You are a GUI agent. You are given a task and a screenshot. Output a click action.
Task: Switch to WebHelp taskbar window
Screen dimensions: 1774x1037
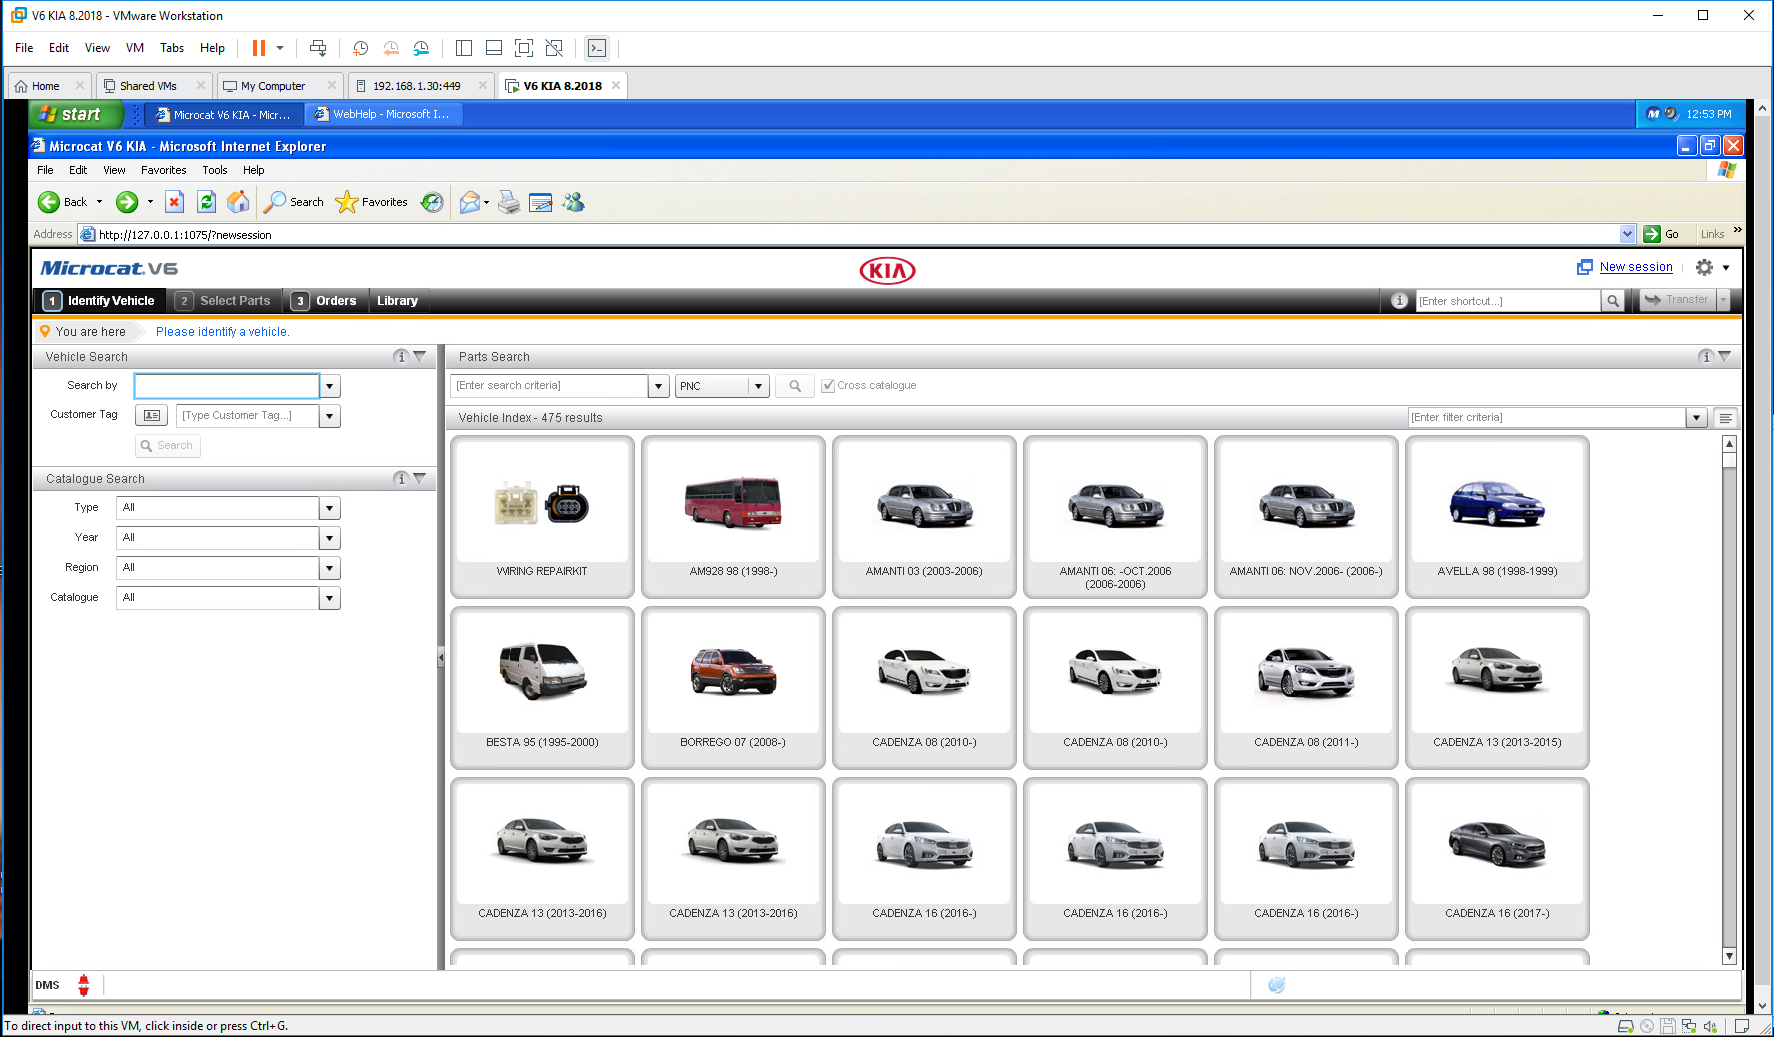coord(383,115)
